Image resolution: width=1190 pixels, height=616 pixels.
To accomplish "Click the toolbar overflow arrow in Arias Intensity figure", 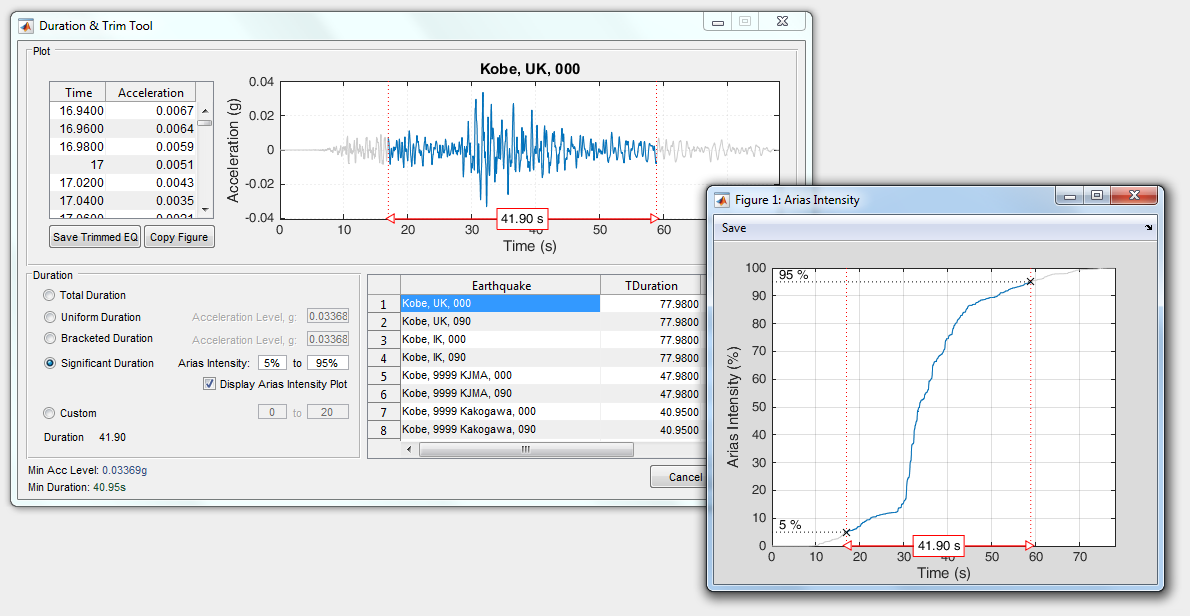I will [x=1148, y=229].
